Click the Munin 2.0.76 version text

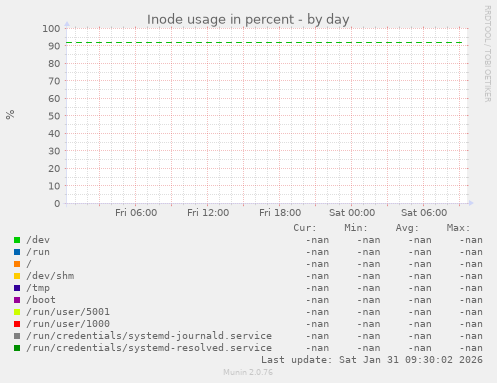248,372
